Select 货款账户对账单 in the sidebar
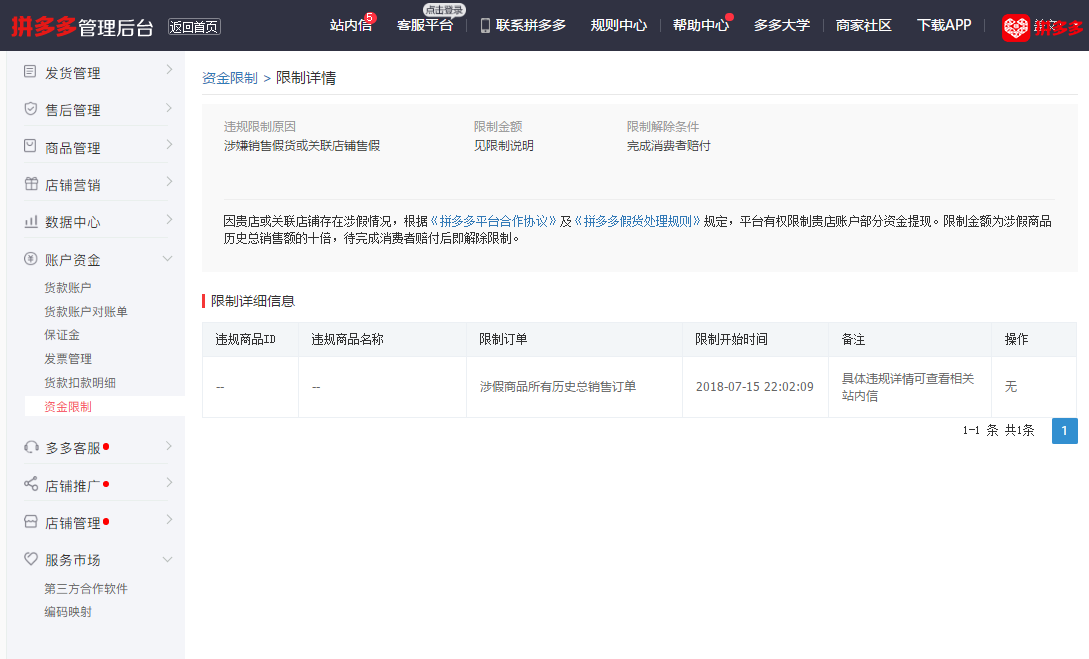1089x659 pixels. click(x=85, y=312)
